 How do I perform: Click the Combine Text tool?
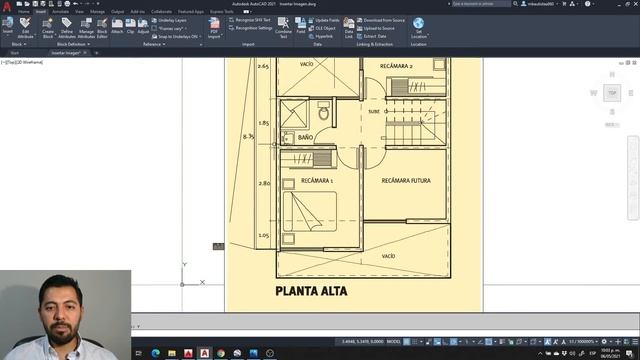[x=283, y=28]
